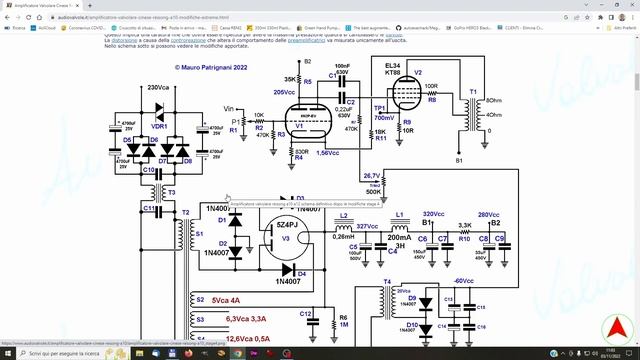The image size is (640, 360).
Task: Open the Posta in arrivo Gmail bookmark
Action: [184, 28]
